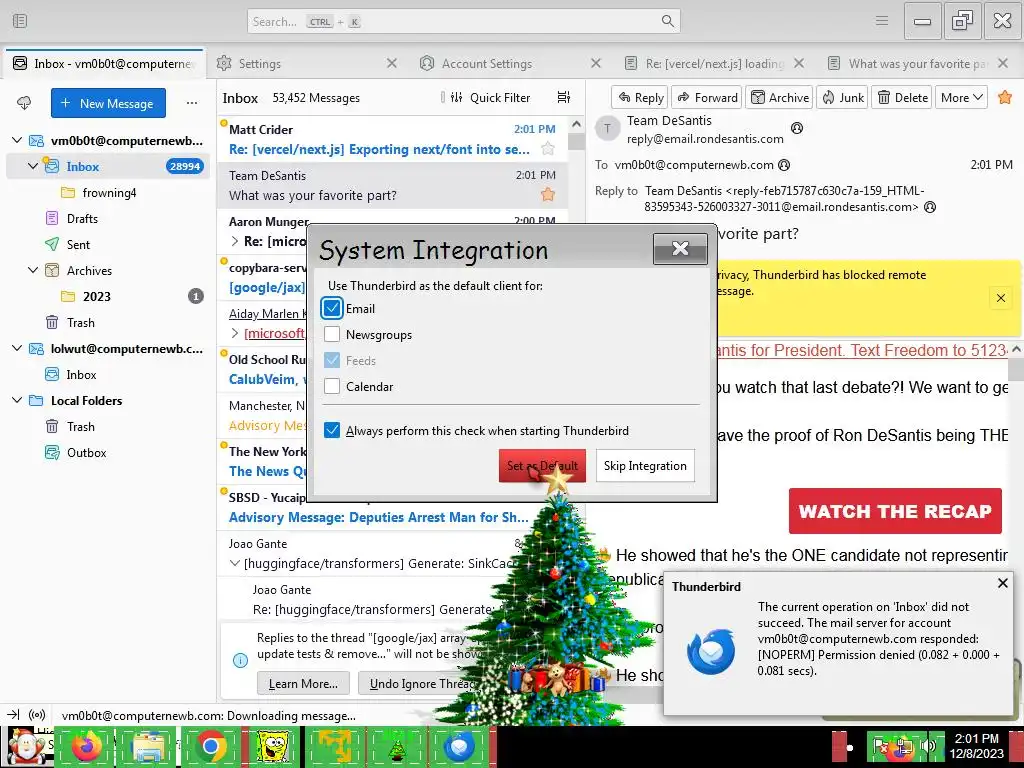Click the sender avatar letter T
This screenshot has width=1024, height=768.
607,129
